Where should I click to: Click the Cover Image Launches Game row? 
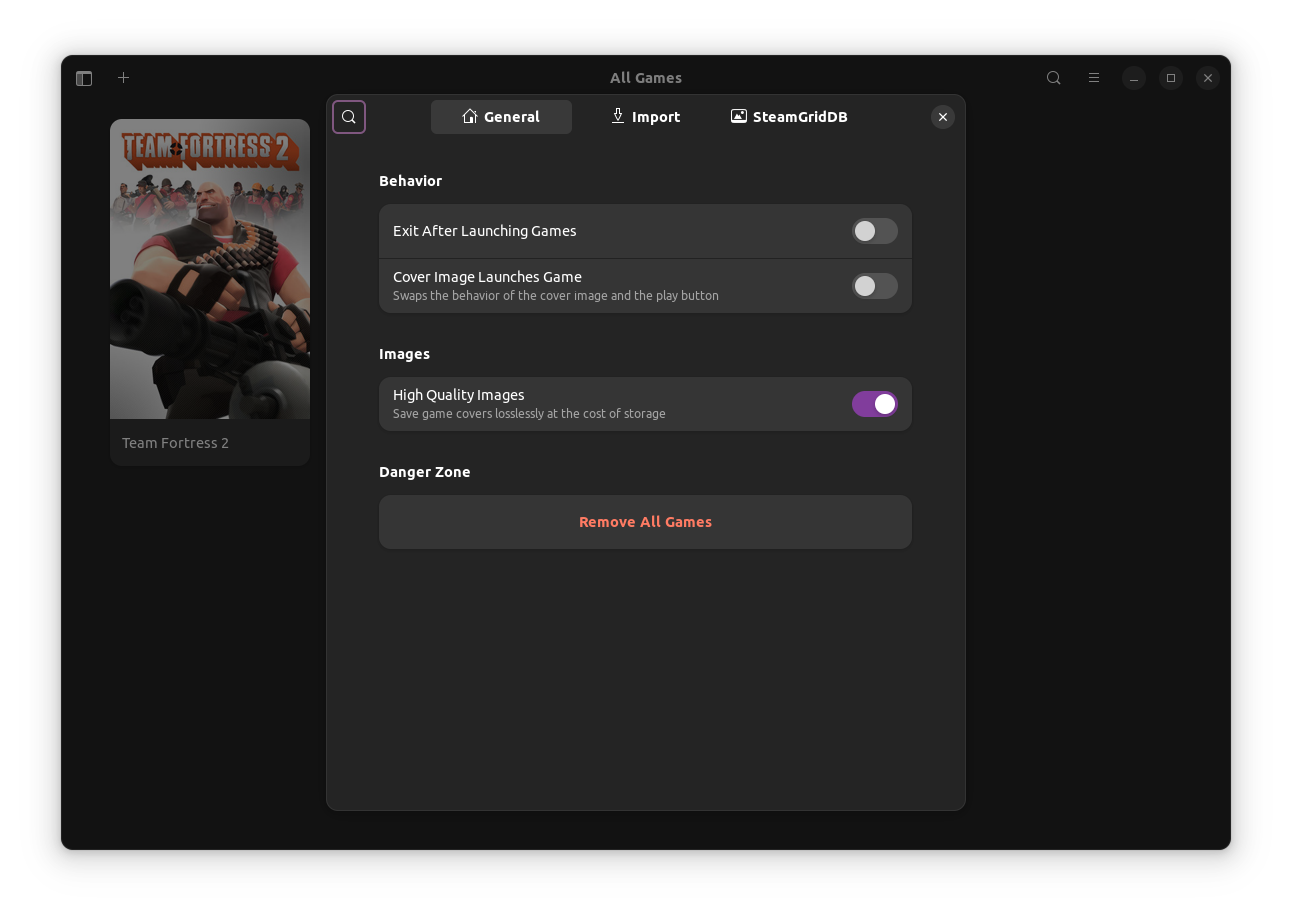600,285
